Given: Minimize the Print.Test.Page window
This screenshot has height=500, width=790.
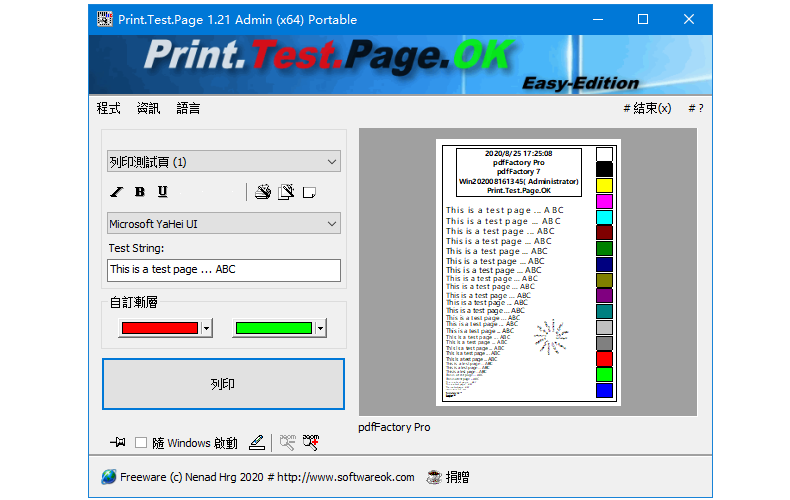Looking at the screenshot, I should [x=598, y=19].
